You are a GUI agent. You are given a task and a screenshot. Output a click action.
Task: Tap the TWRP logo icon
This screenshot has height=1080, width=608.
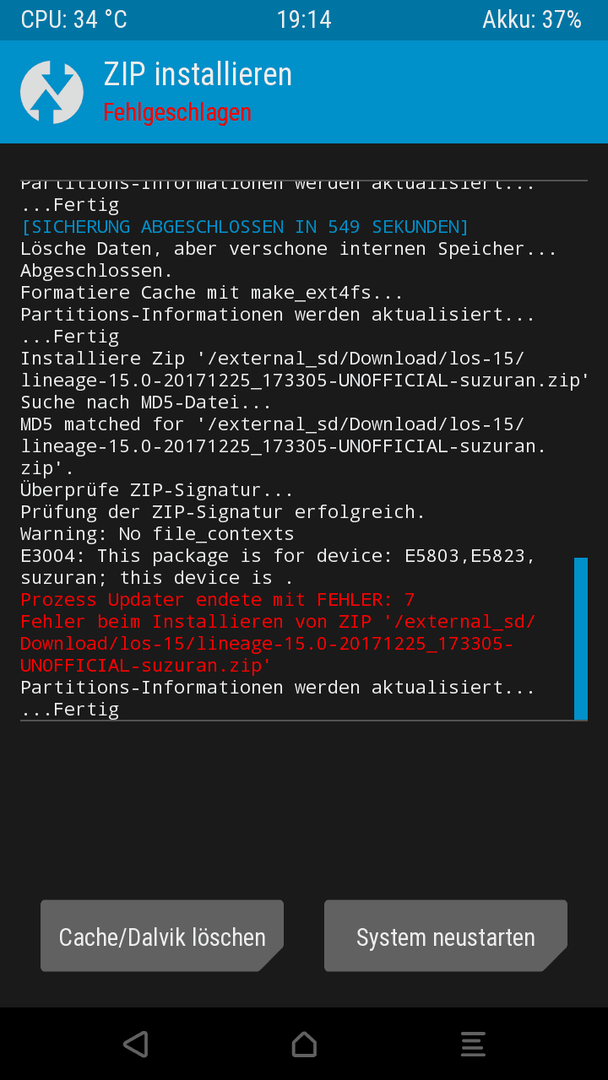52,92
